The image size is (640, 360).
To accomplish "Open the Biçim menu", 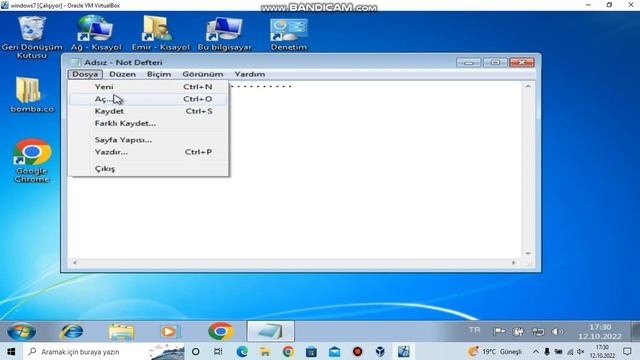I will pos(159,74).
